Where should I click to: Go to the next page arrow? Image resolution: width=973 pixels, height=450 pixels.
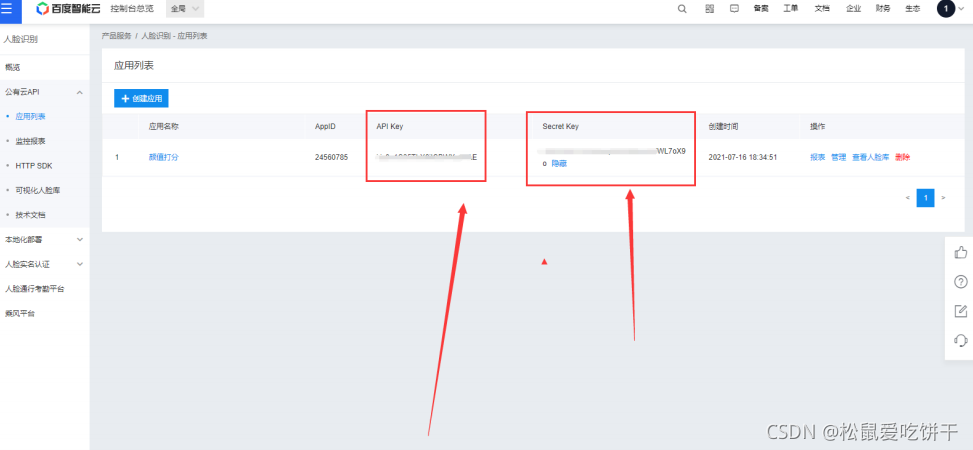click(x=943, y=198)
